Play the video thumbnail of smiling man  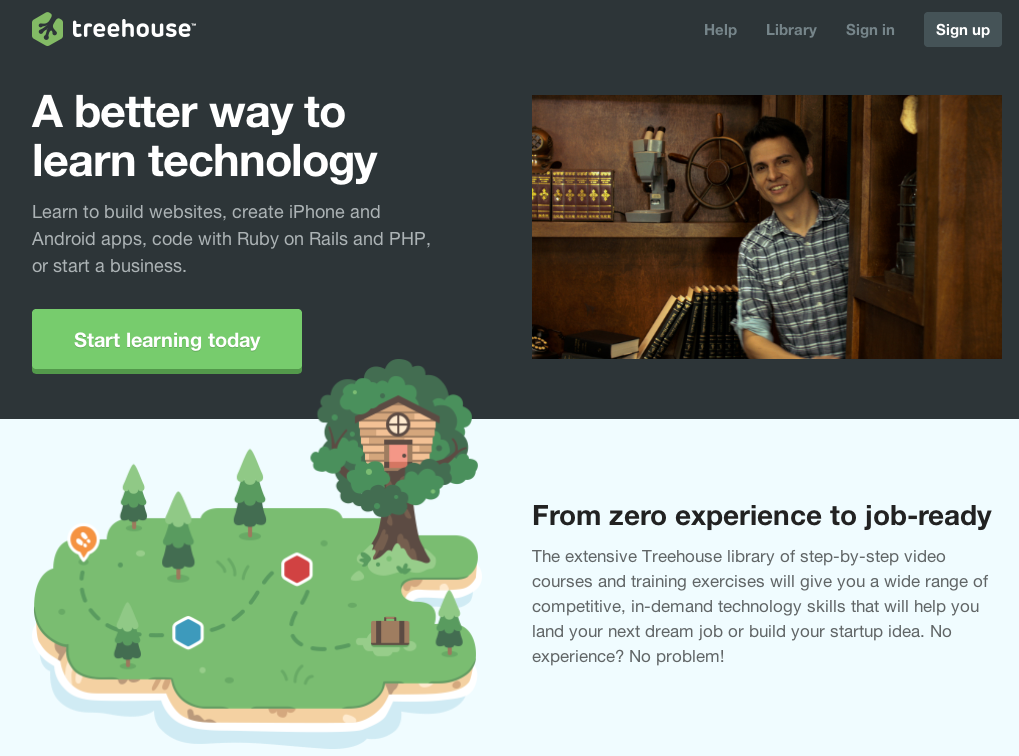[x=767, y=227]
